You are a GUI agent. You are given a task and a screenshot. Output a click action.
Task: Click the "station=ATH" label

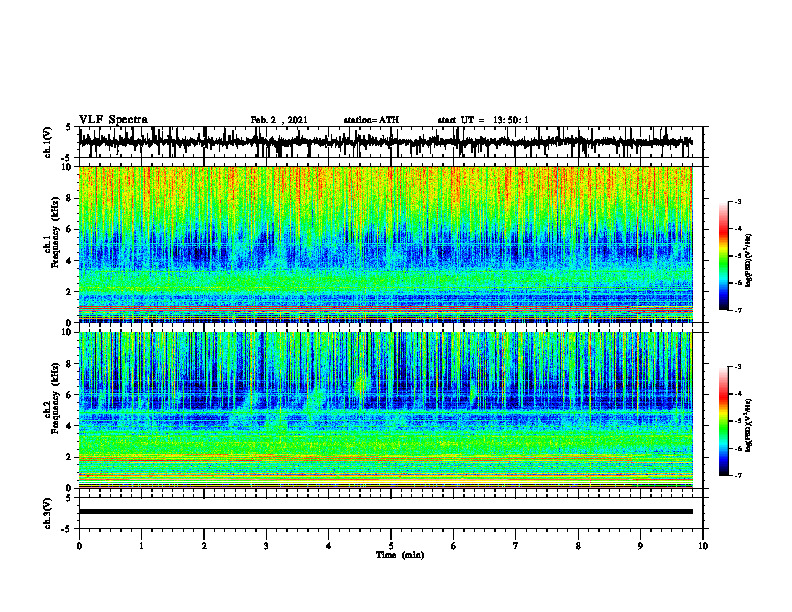click(x=371, y=120)
